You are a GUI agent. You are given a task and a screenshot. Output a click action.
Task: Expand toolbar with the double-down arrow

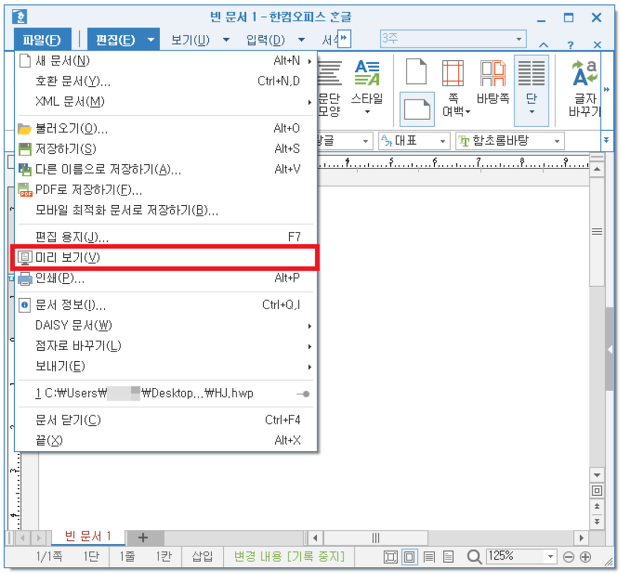607,140
